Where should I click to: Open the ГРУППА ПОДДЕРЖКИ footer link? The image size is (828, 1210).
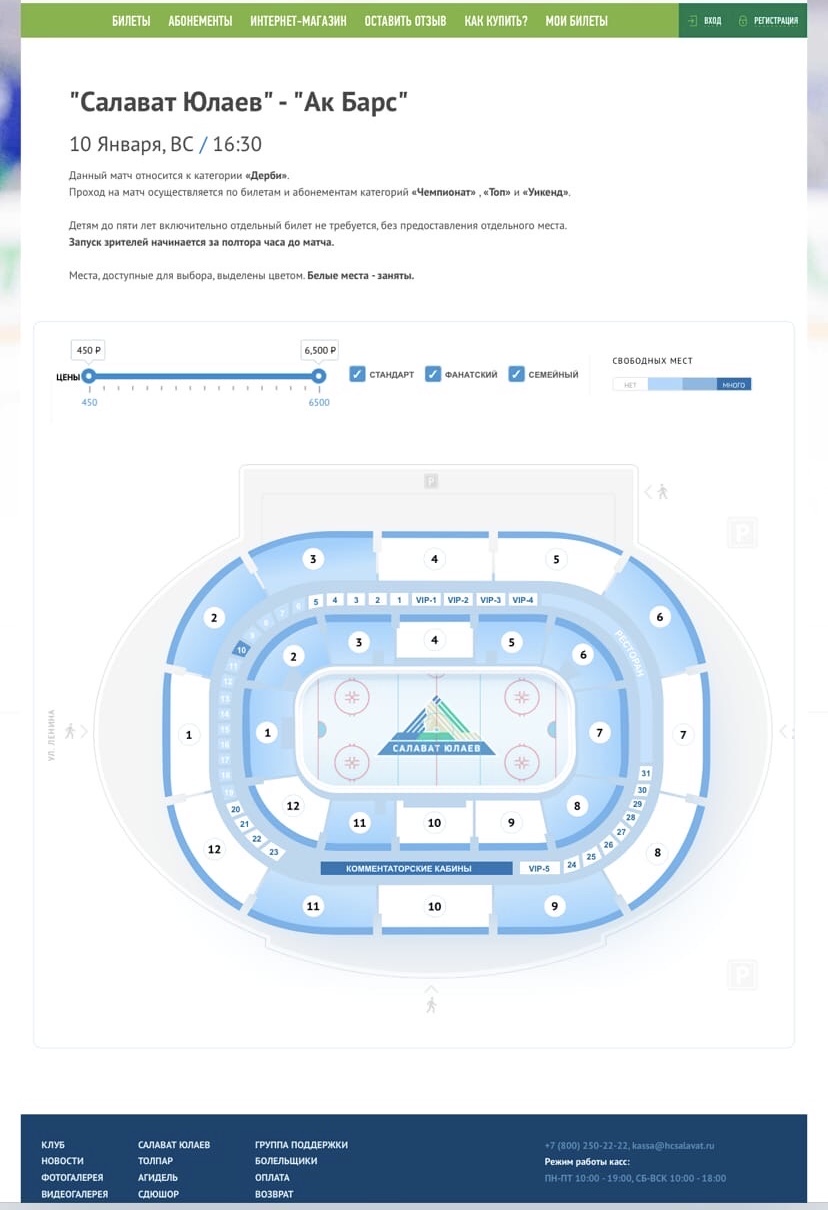301,1145
